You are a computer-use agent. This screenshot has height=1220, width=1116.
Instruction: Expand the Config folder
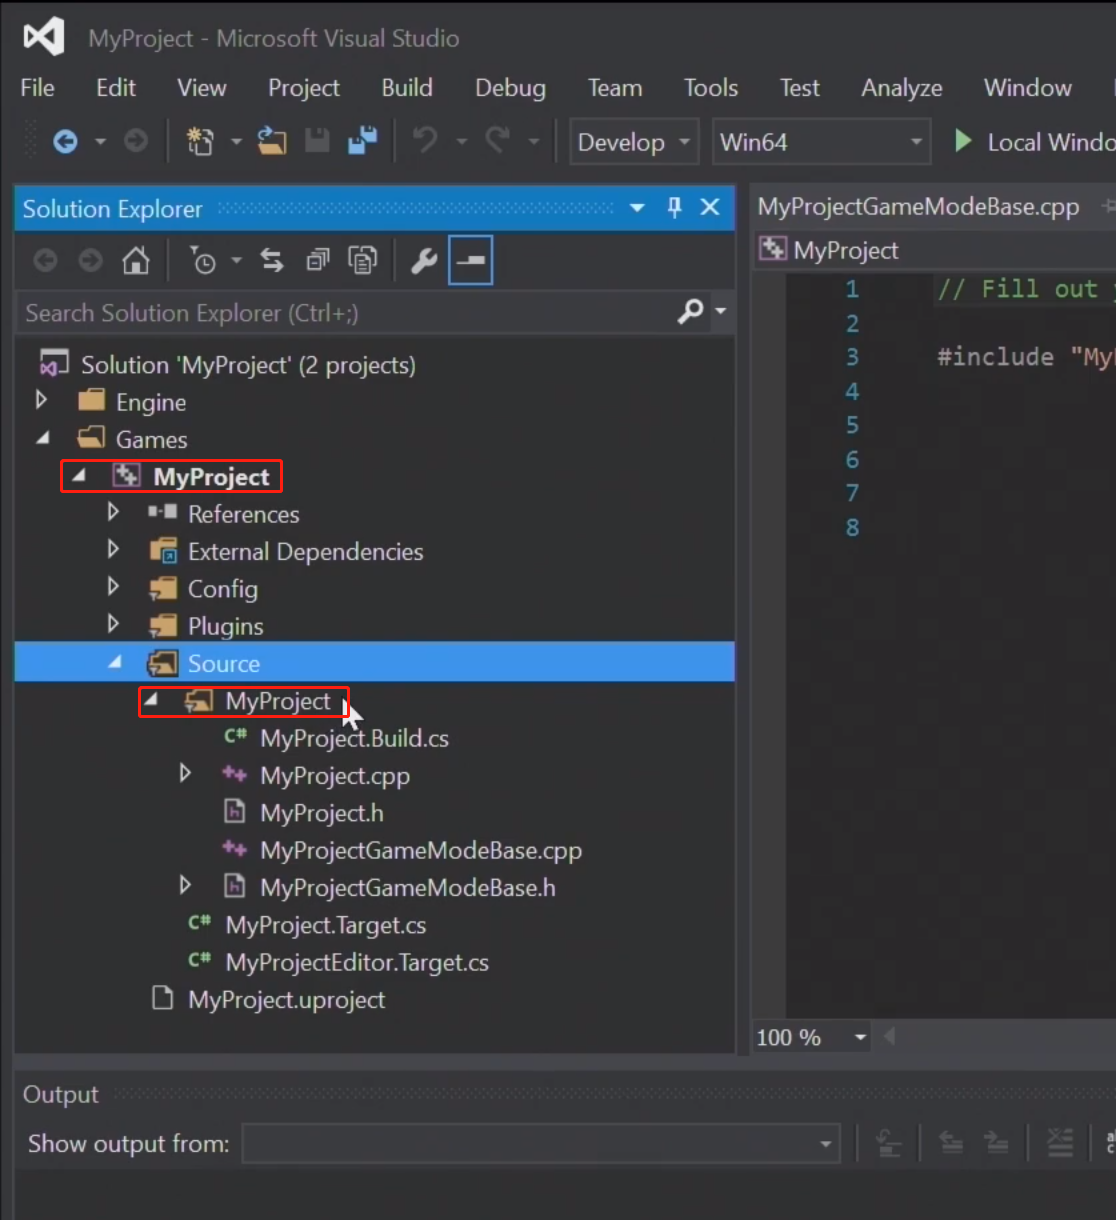tap(113, 587)
